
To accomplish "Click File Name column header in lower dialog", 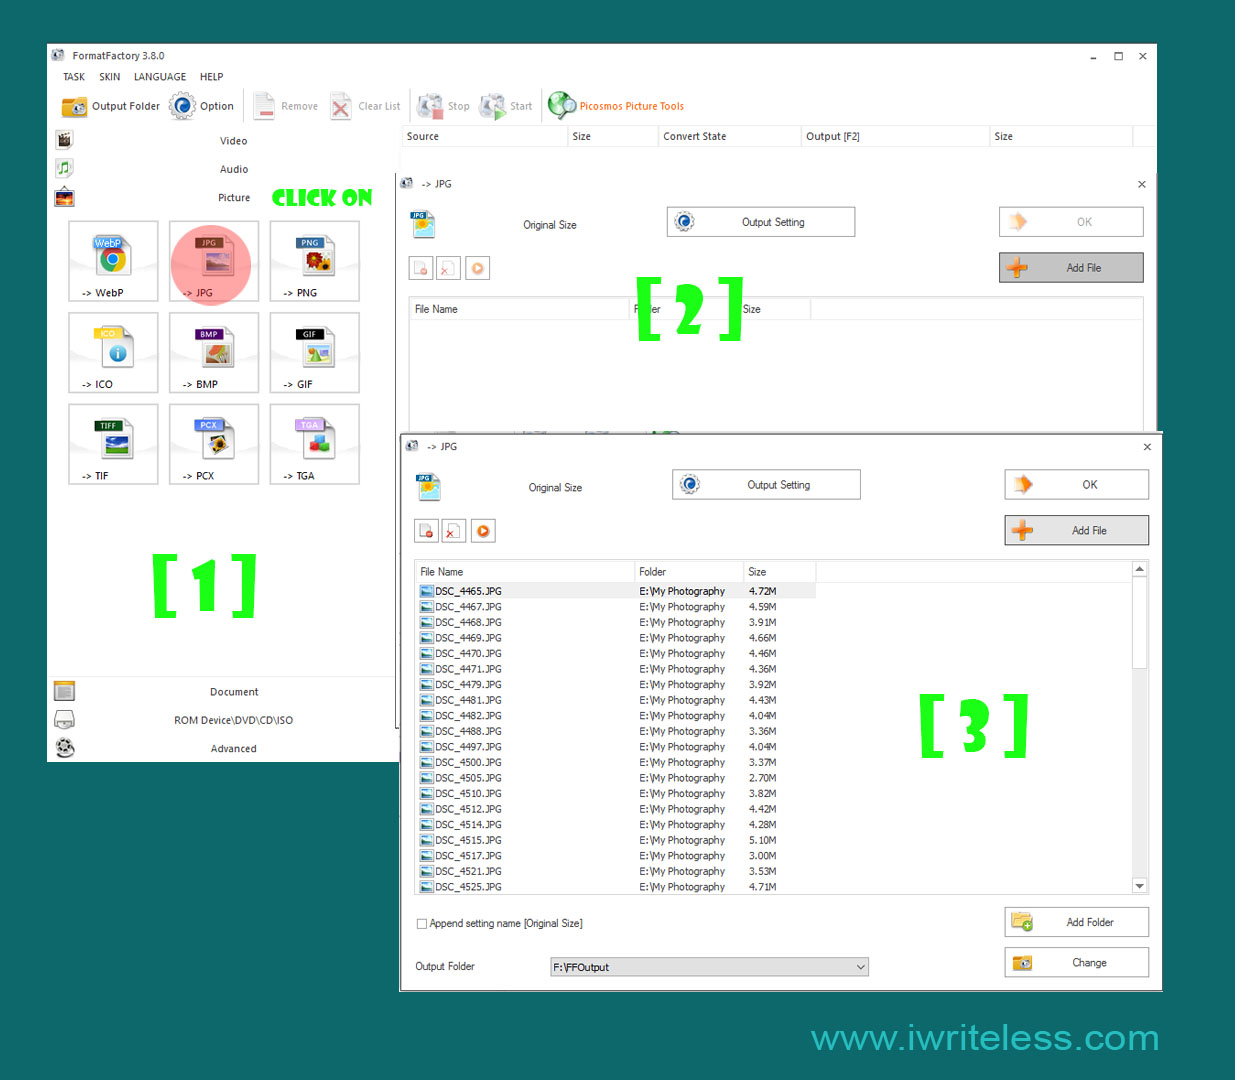I will [x=525, y=572].
